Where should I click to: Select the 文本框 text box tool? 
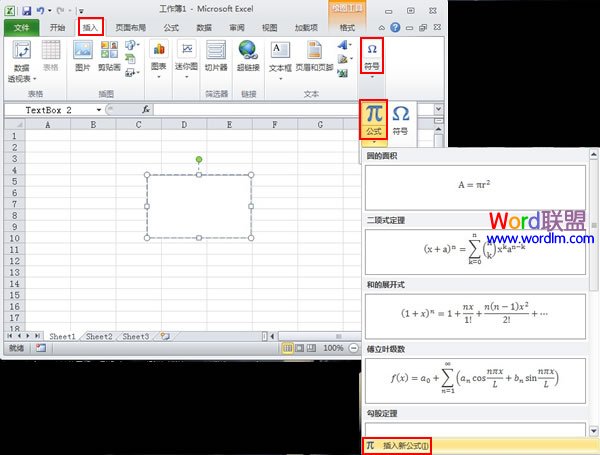280,57
